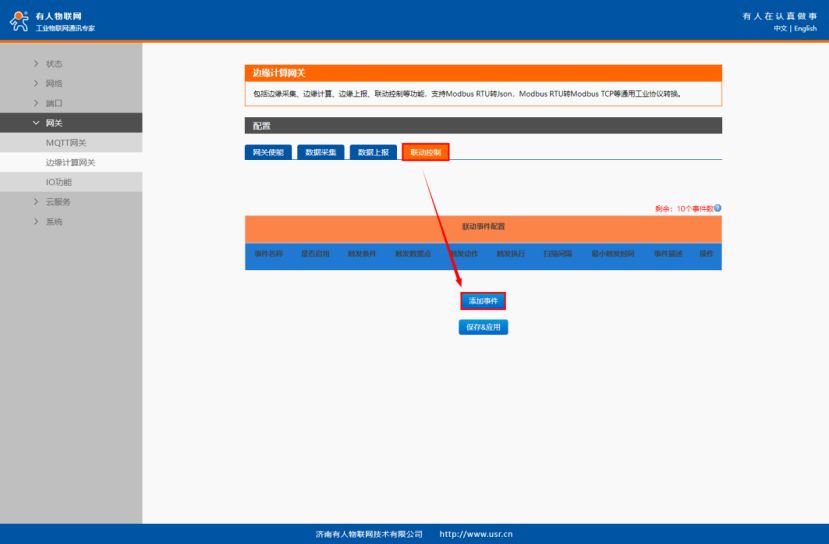Switch language to English
The image size is (829, 544).
pyautogui.click(x=806, y=29)
